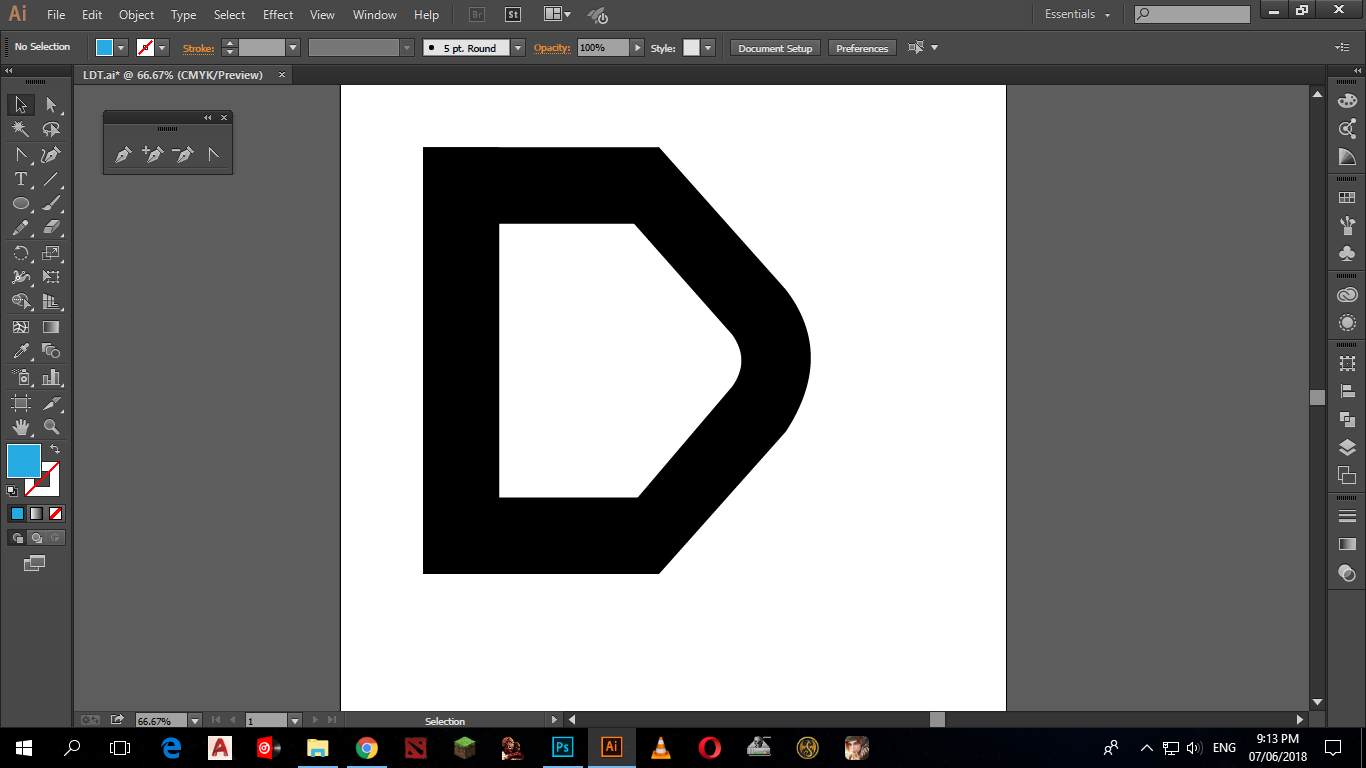
Task: Open the stroke weight dropdown
Action: pos(293,47)
